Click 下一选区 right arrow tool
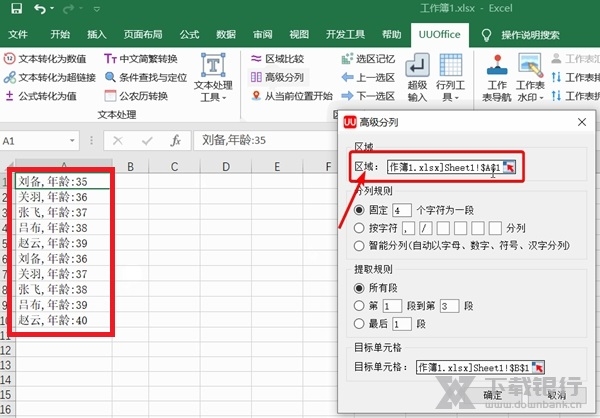 [x=368, y=96]
